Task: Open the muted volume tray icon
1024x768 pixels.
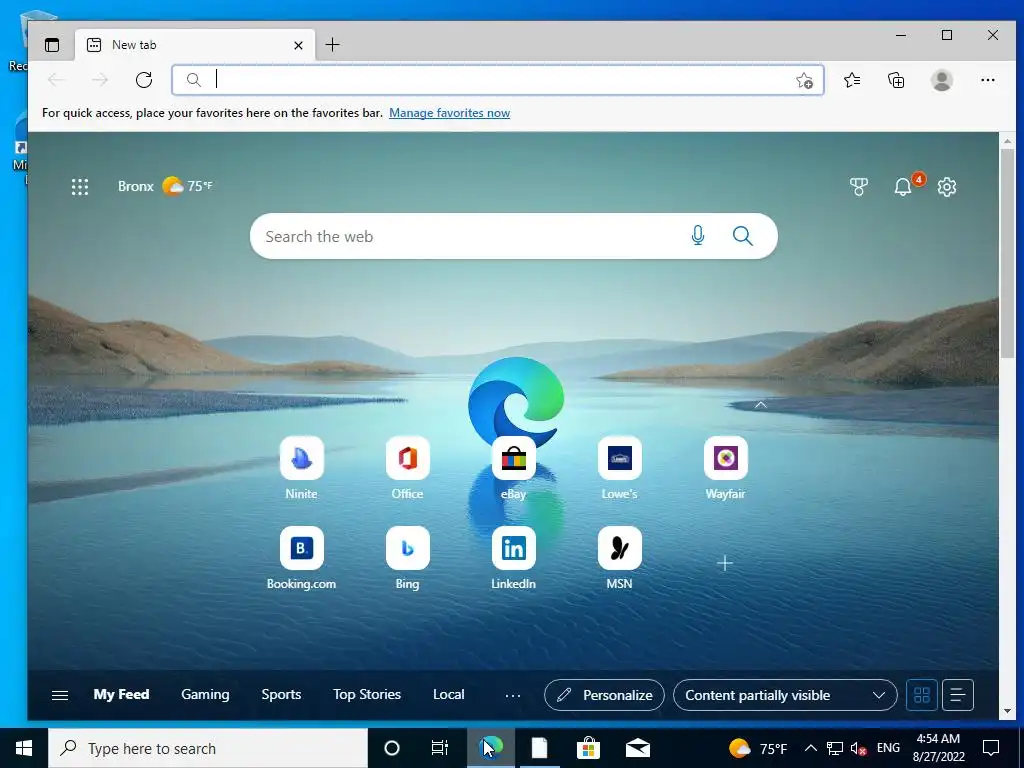Action: pyautogui.click(x=858, y=748)
